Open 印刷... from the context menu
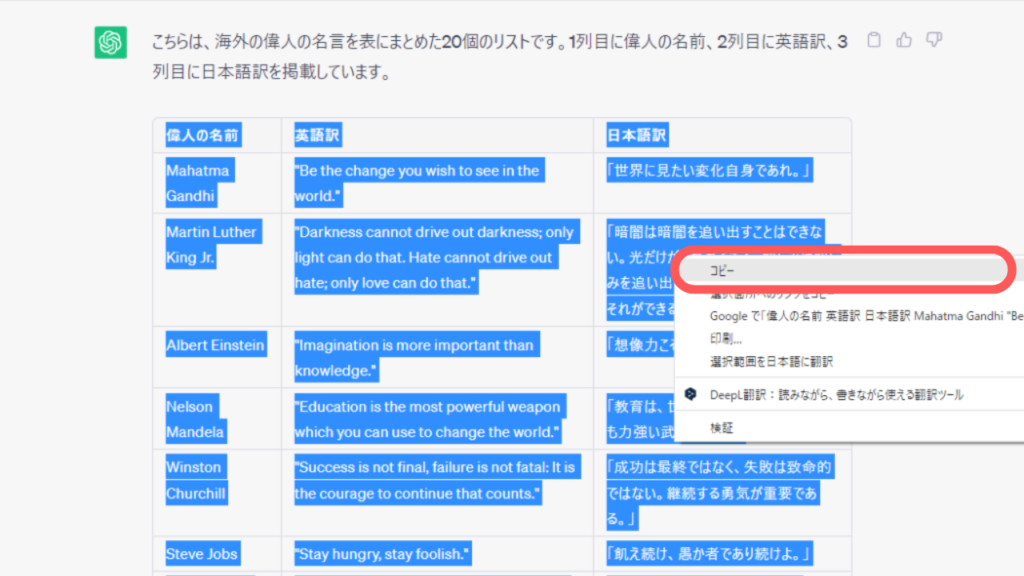This screenshot has height=576, width=1024. [x=727, y=338]
